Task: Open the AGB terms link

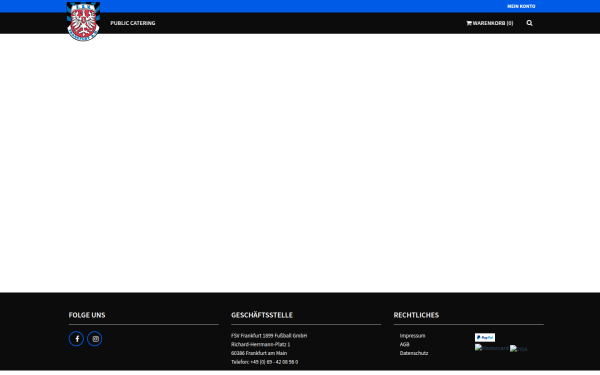Action: (404, 344)
